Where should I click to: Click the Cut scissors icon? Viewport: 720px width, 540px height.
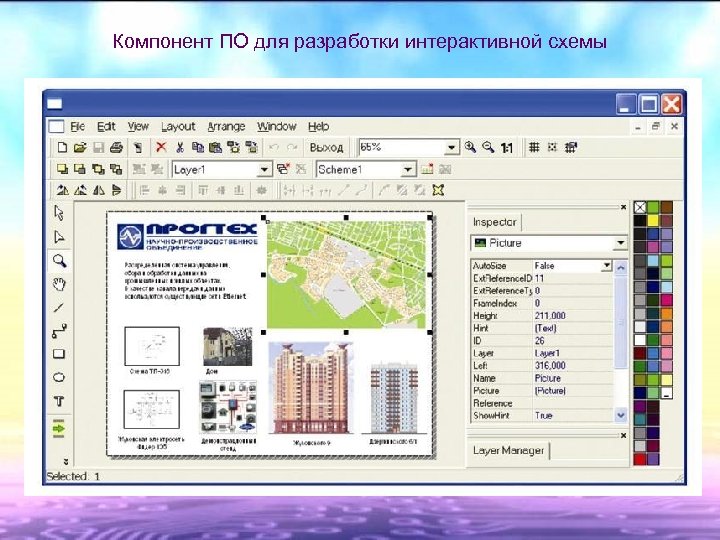180,147
